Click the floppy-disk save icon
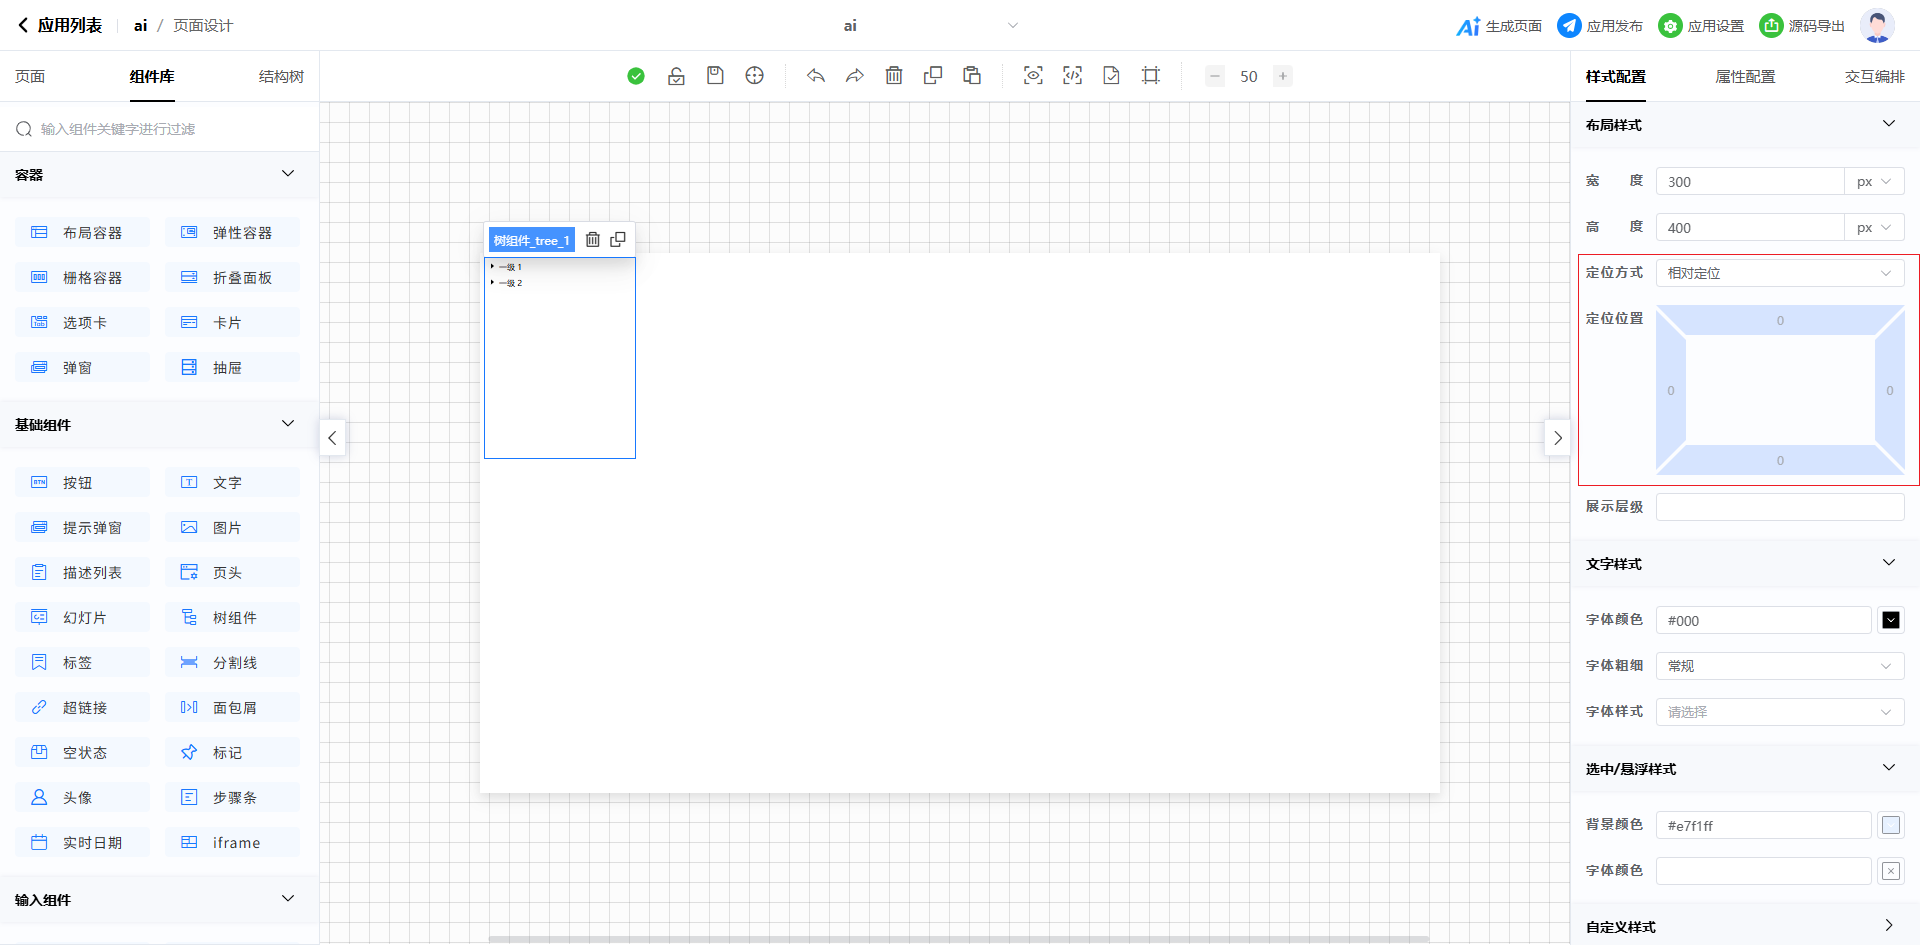Image resolution: width=1920 pixels, height=945 pixels. [x=715, y=76]
